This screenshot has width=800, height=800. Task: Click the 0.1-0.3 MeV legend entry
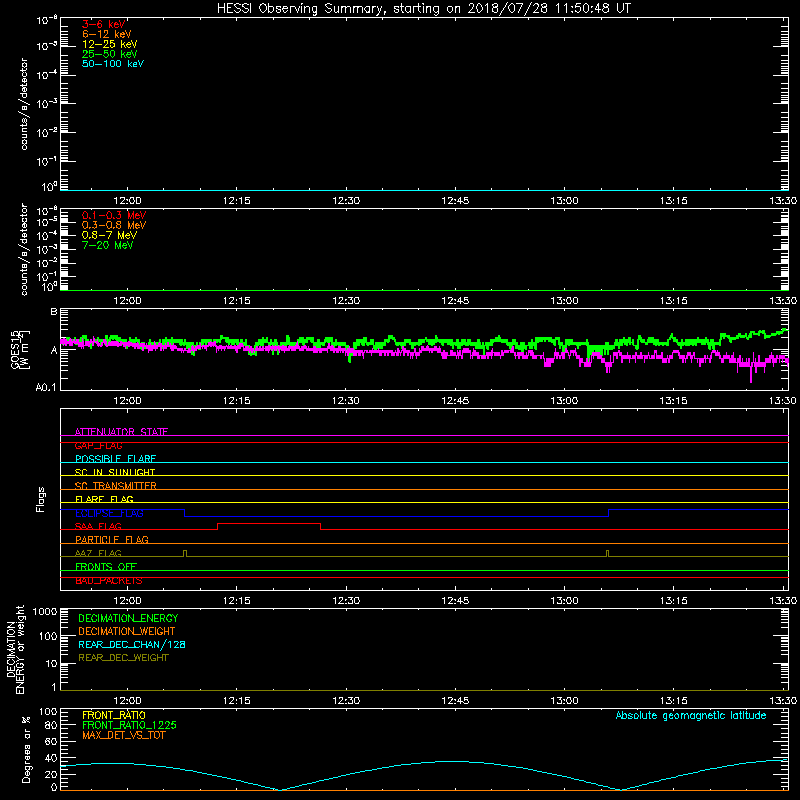pyautogui.click(x=114, y=215)
